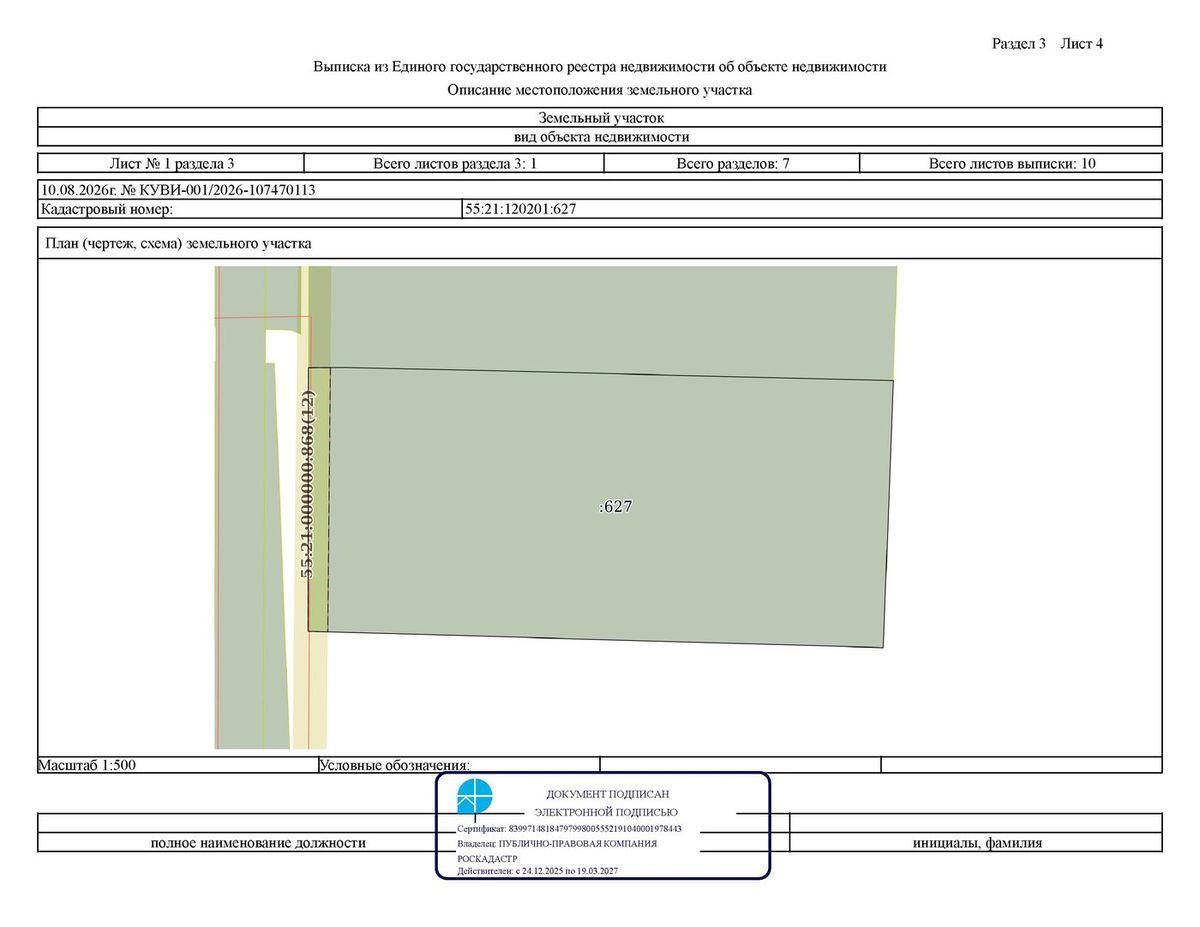This screenshot has width=1200, height=927.
Task: Click the Лист № 1 раздела 3 cell
Action: click(x=171, y=163)
